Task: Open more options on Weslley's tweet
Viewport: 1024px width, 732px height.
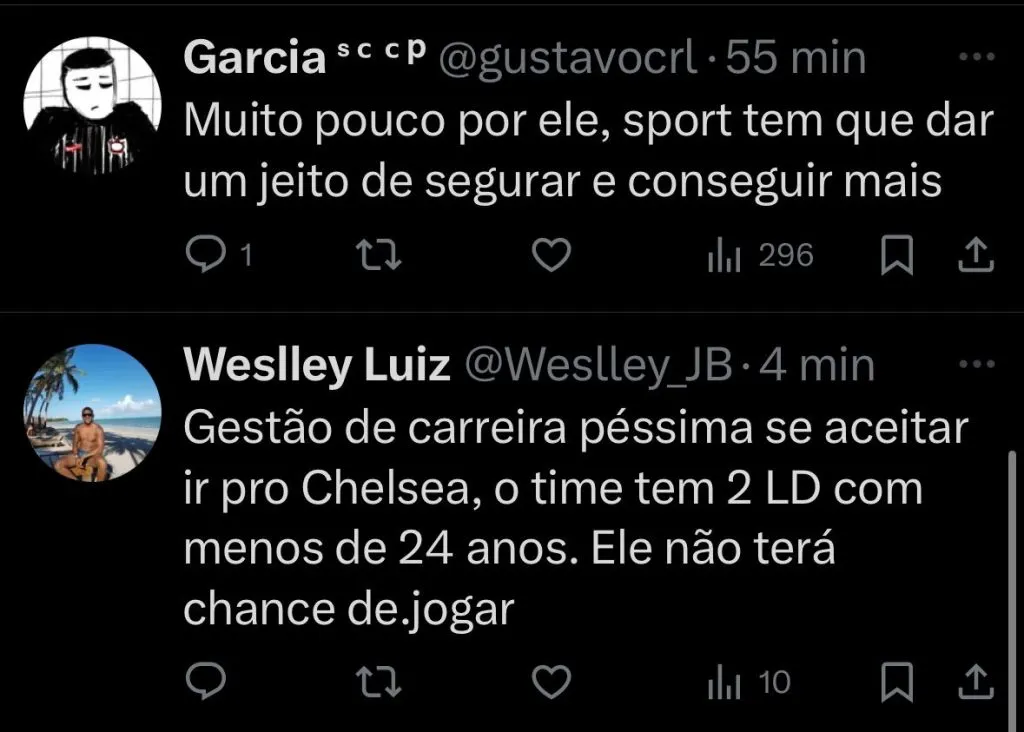Action: 971,365
